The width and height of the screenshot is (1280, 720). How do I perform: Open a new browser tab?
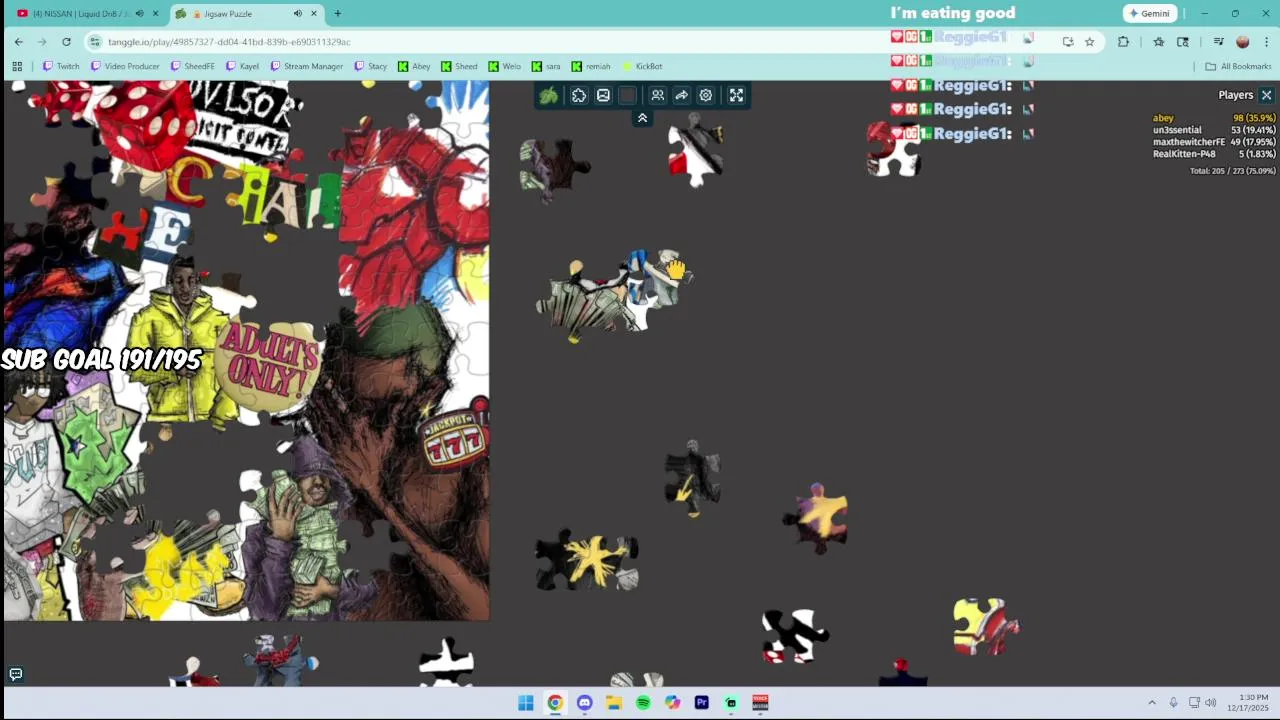[337, 13]
